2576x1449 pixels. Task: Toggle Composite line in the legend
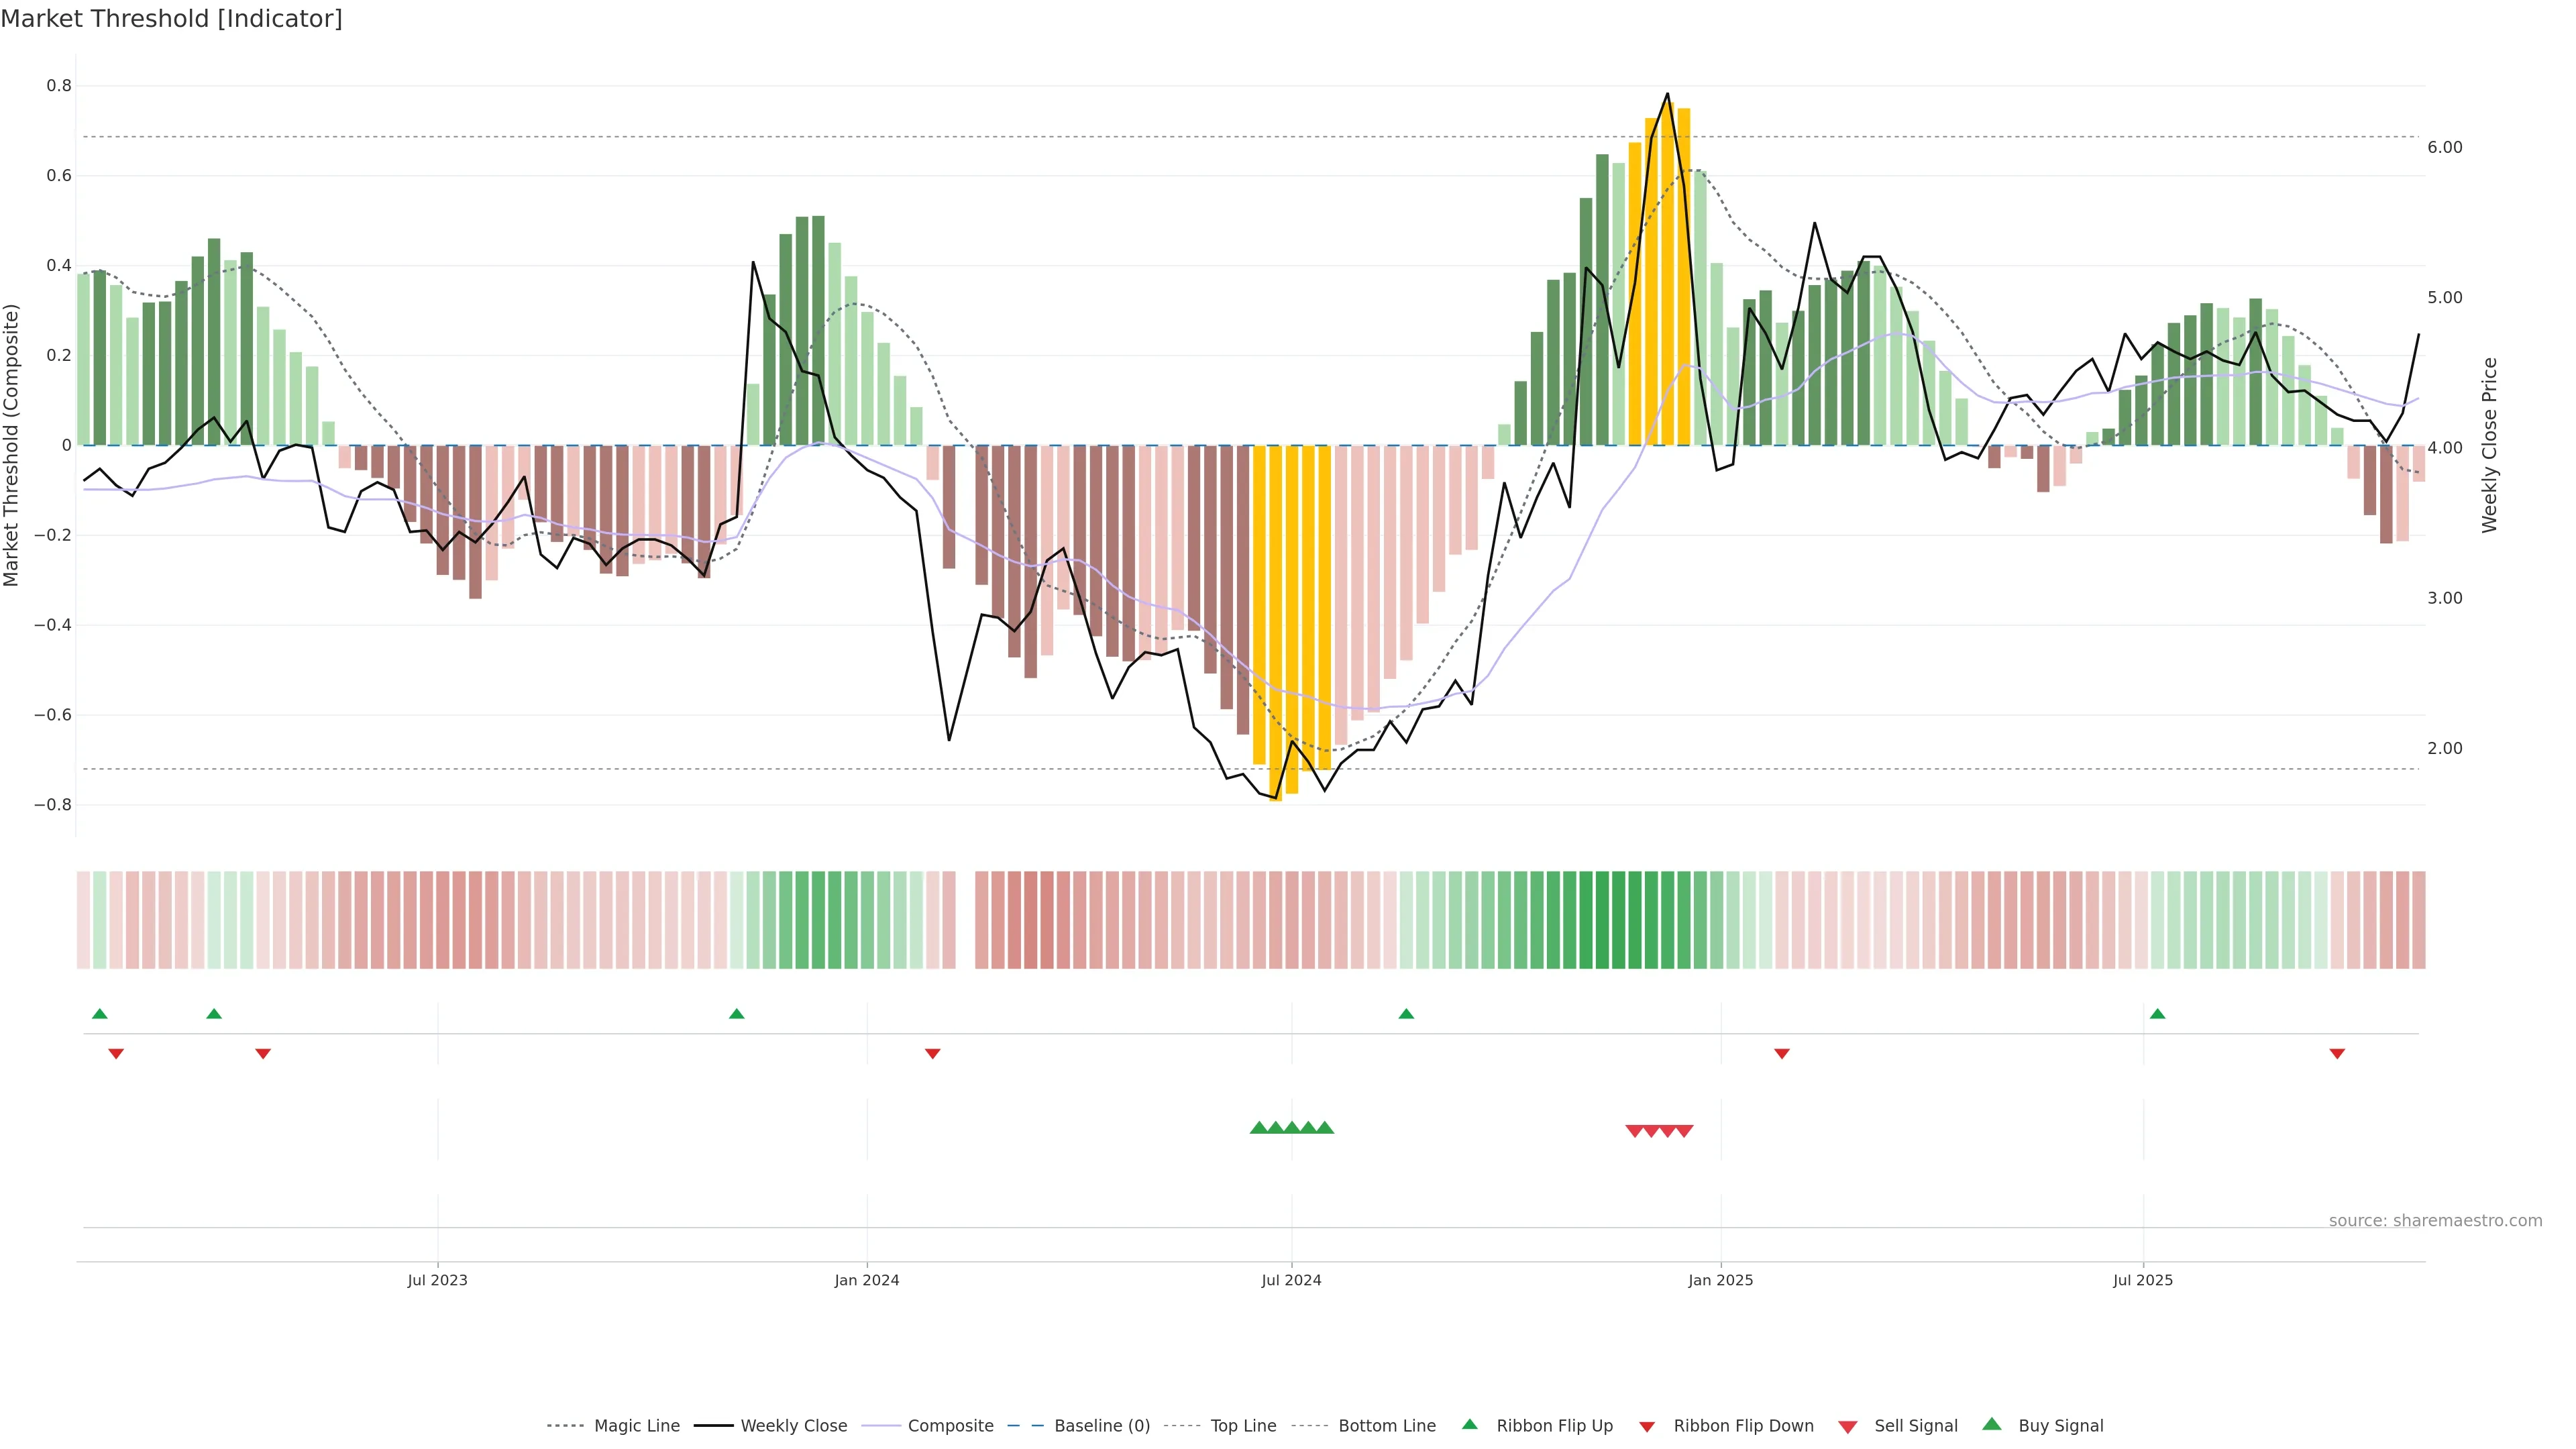pyautogui.click(x=950, y=1426)
